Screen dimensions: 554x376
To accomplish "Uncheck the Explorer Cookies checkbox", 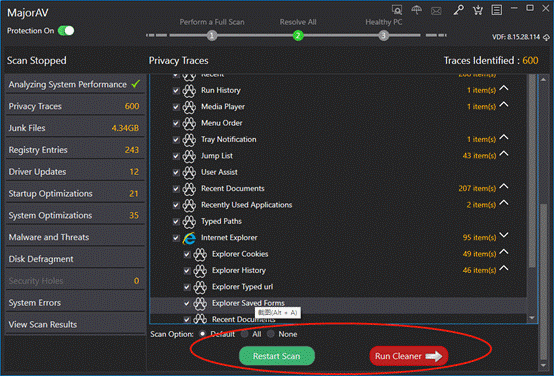I will coord(187,254).
